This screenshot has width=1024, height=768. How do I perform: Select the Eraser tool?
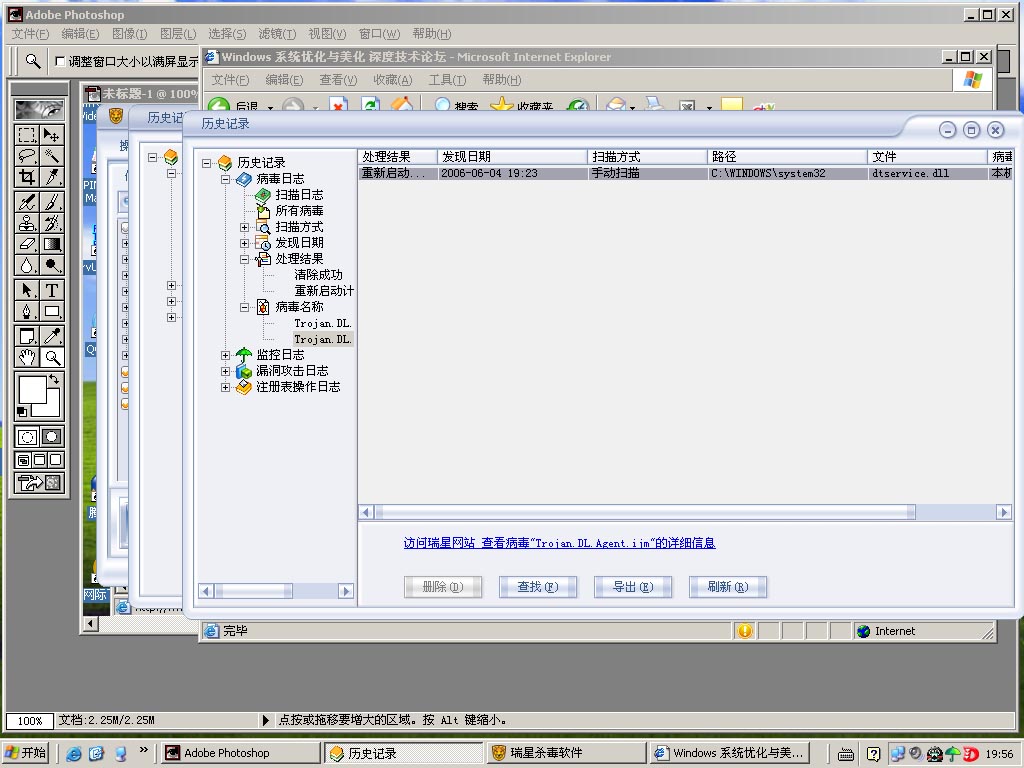[x=27, y=244]
